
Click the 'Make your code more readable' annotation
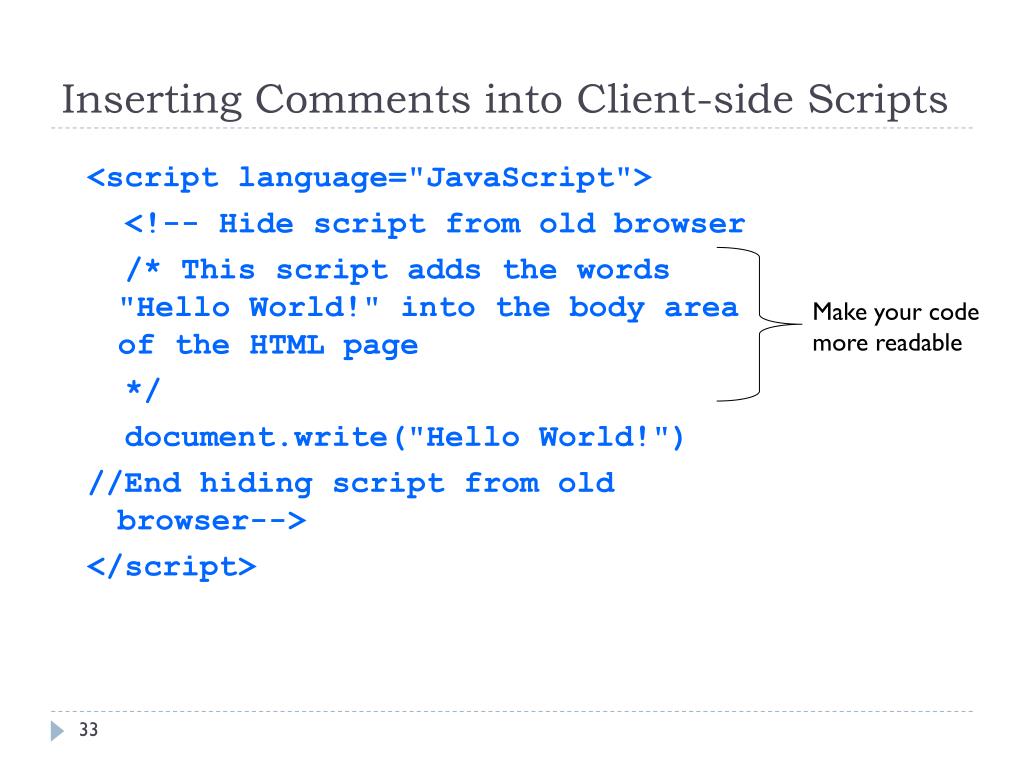(x=895, y=327)
